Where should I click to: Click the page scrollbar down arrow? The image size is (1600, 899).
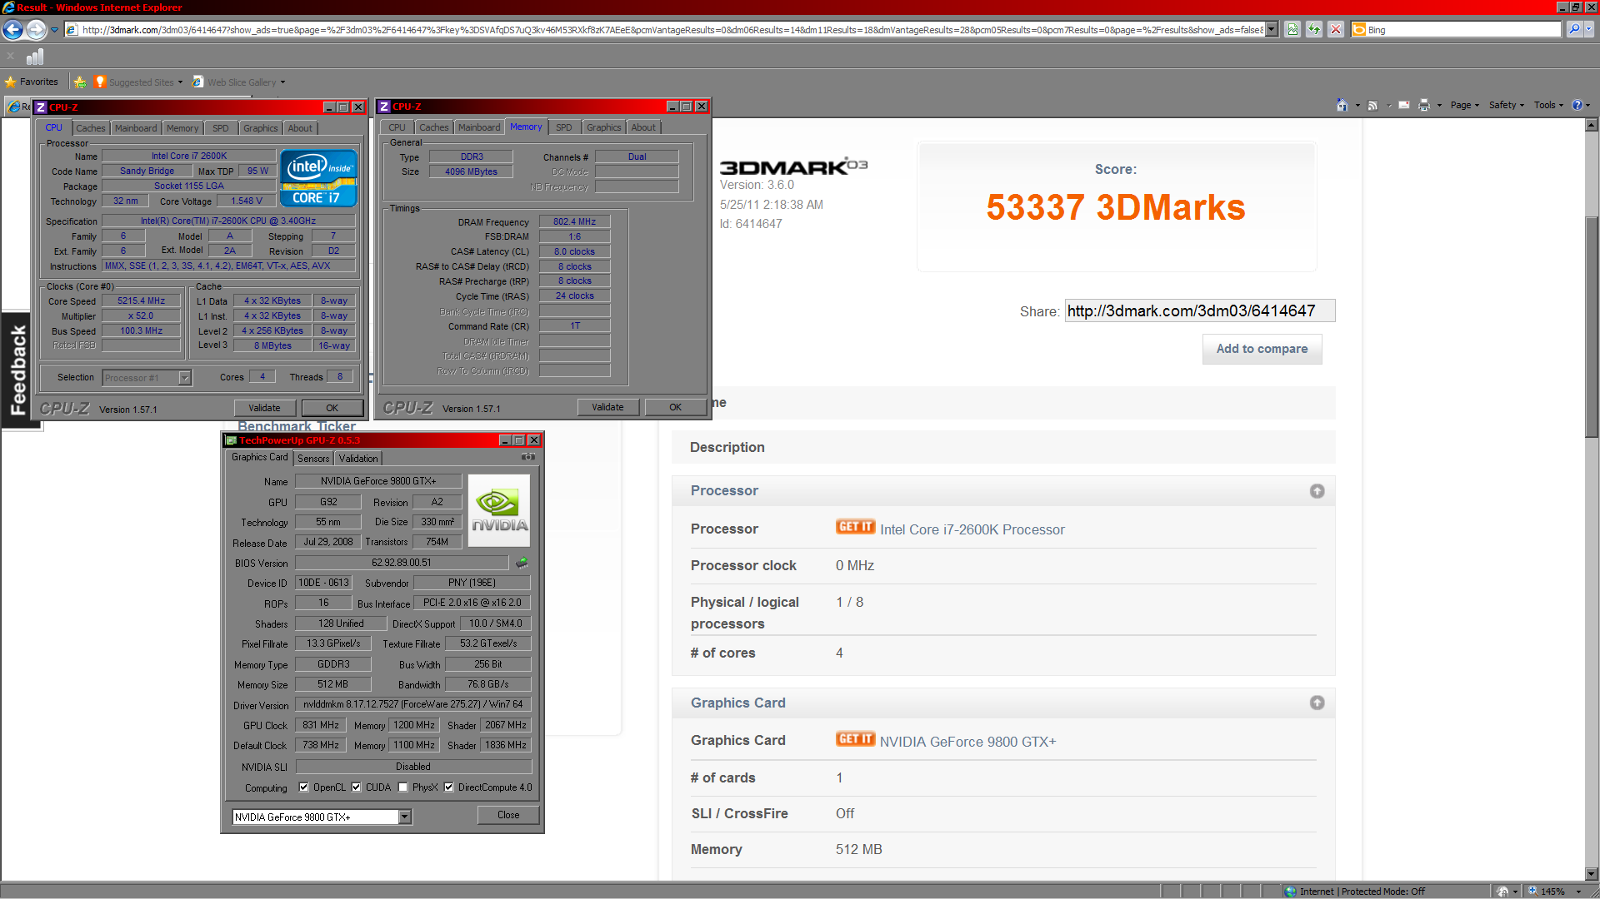pos(1592,873)
